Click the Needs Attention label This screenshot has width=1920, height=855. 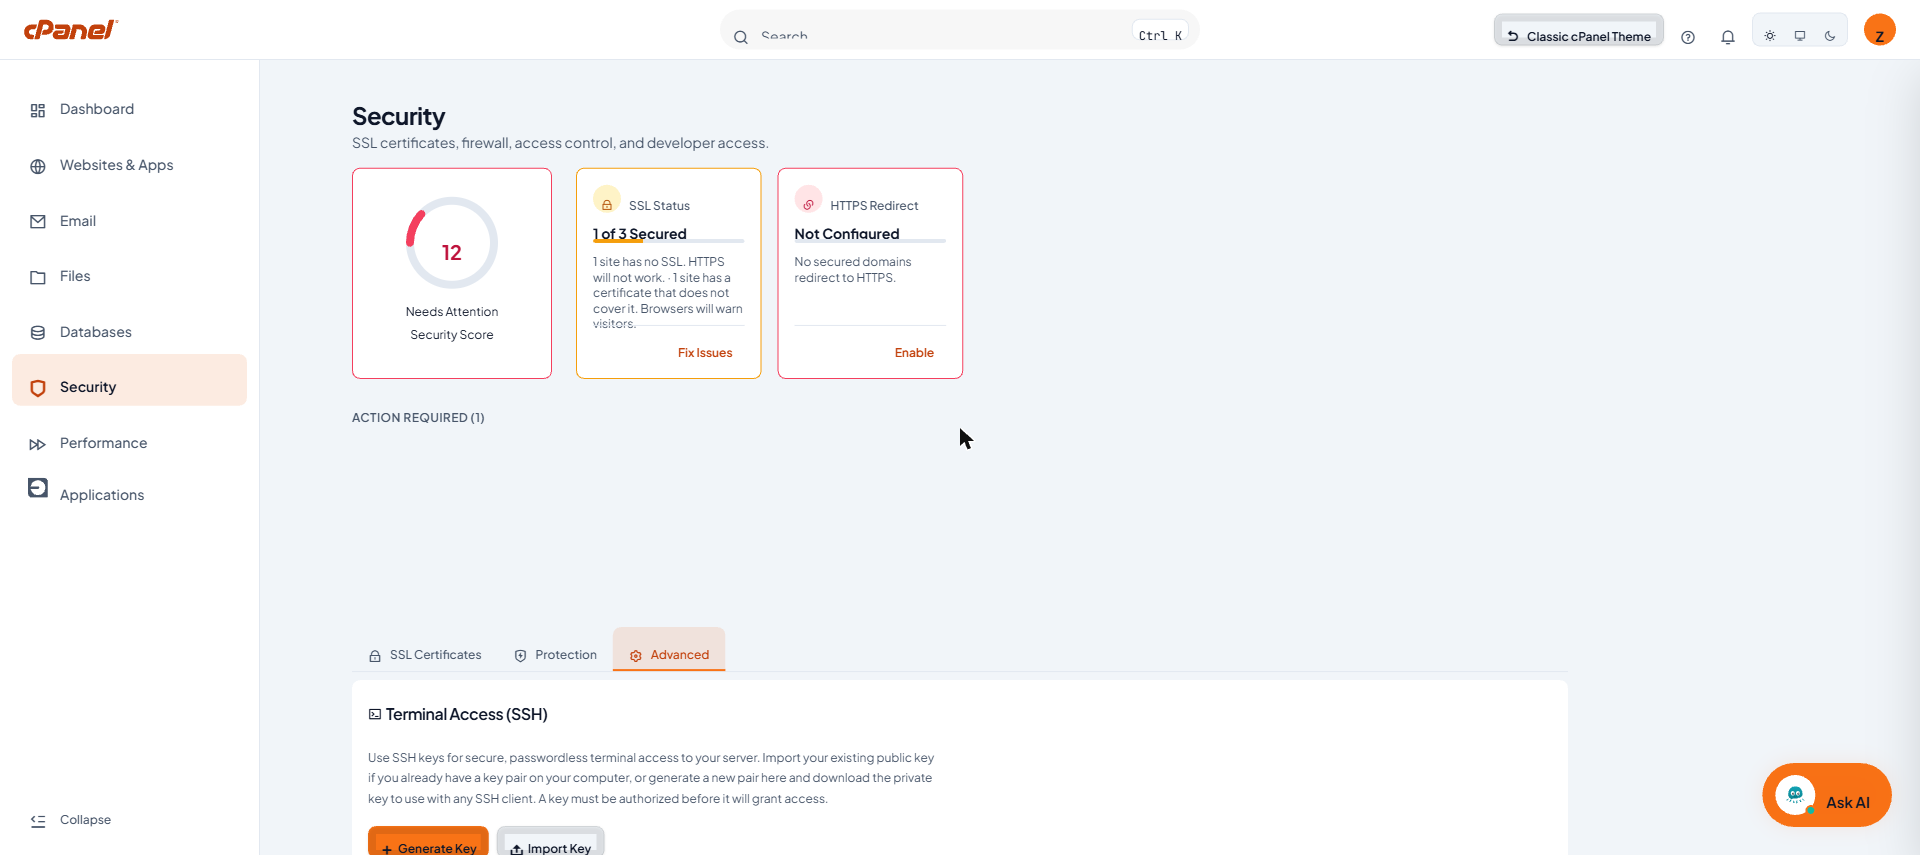coord(452,312)
